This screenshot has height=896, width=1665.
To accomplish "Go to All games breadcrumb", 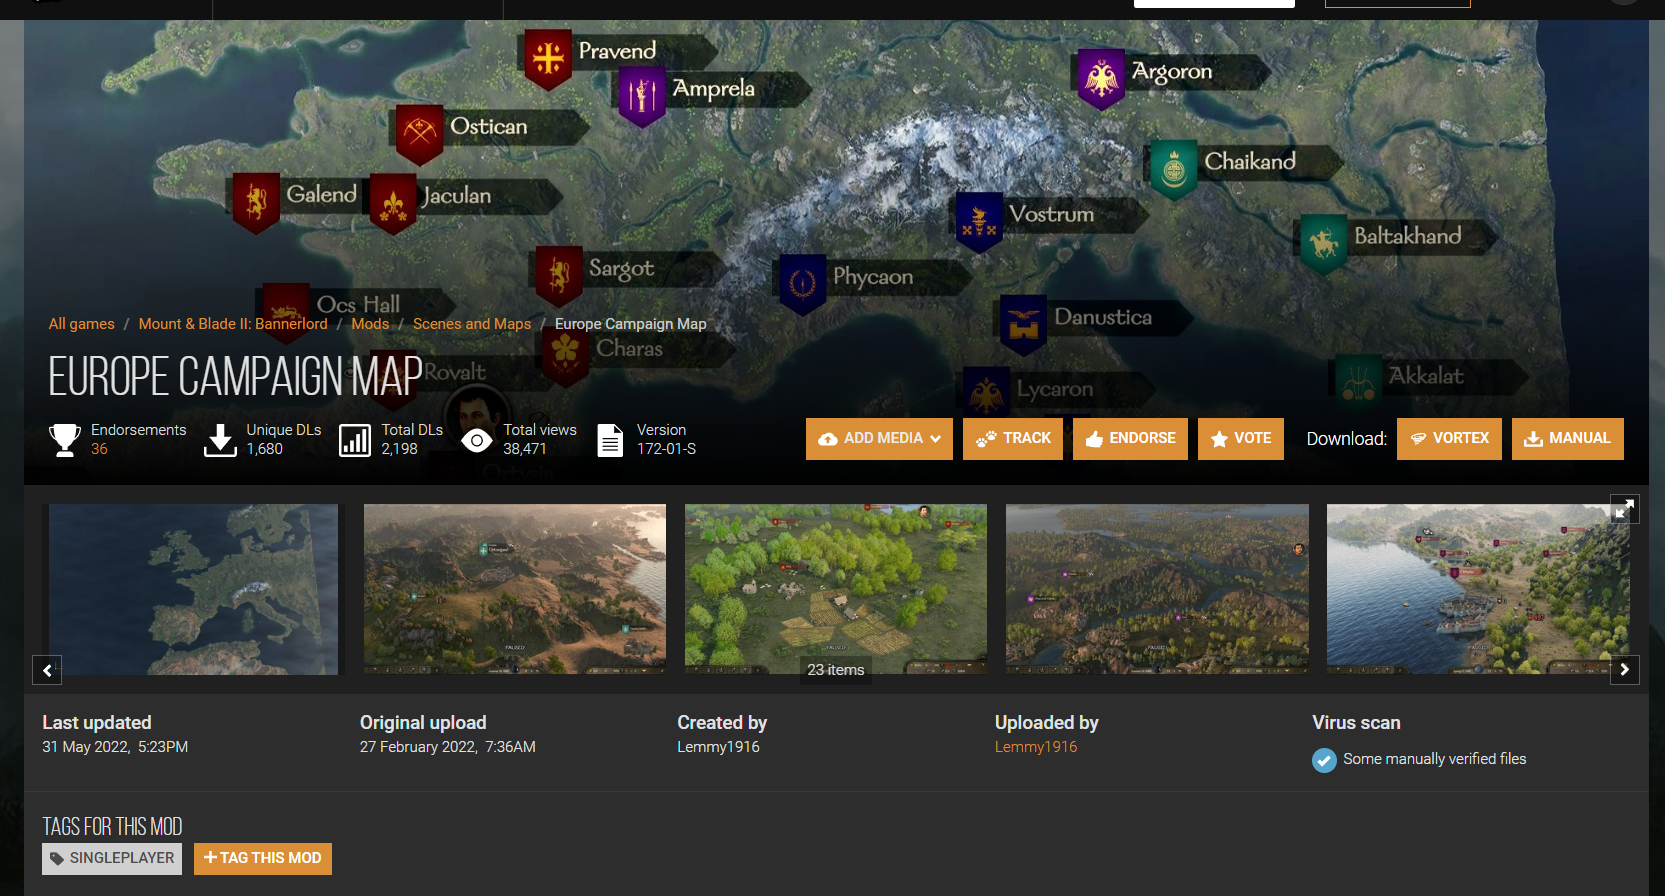I will pos(82,324).
